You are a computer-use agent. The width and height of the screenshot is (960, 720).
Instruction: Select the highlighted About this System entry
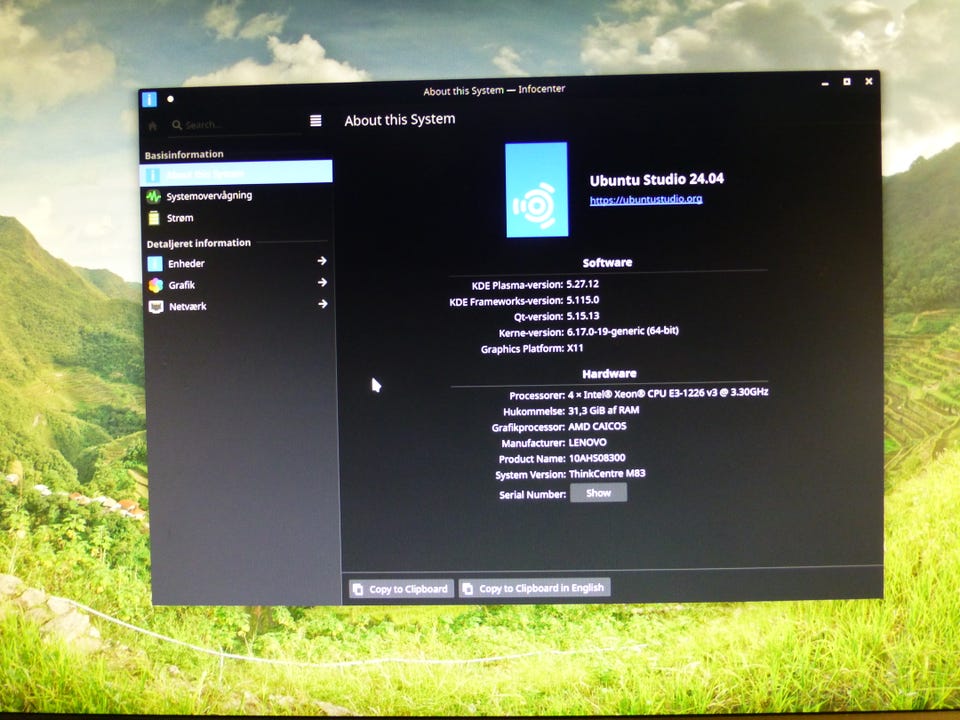(236, 173)
